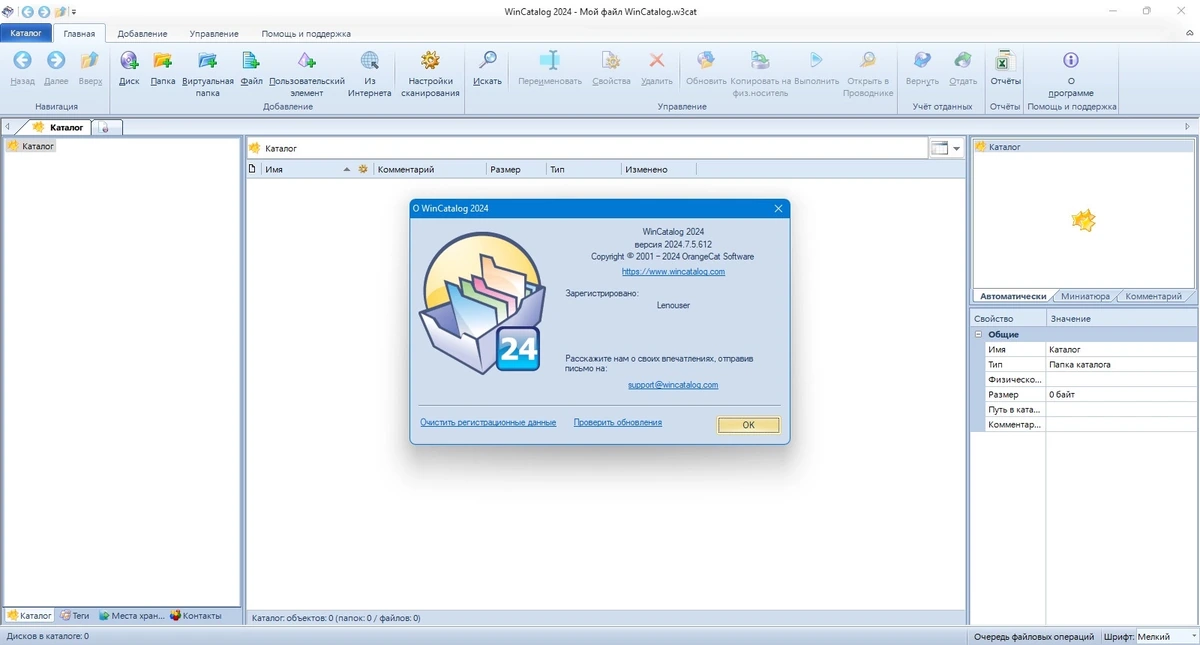The height and width of the screenshot is (645, 1200).
Task: Open the font size Small dropdown
Action: tap(1166, 636)
